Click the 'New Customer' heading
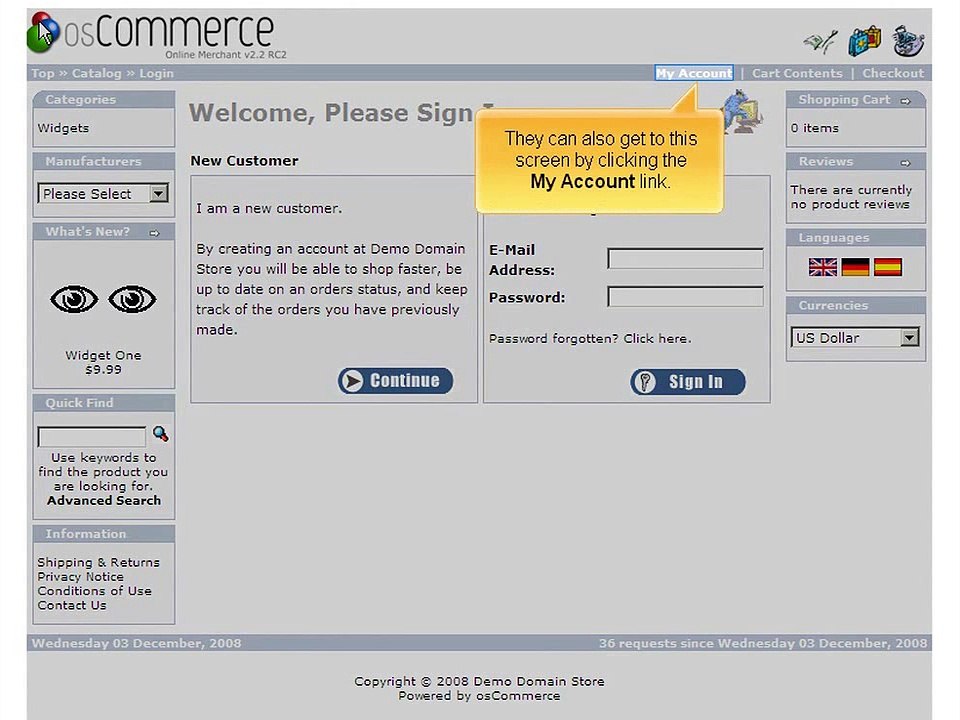 [x=244, y=161]
